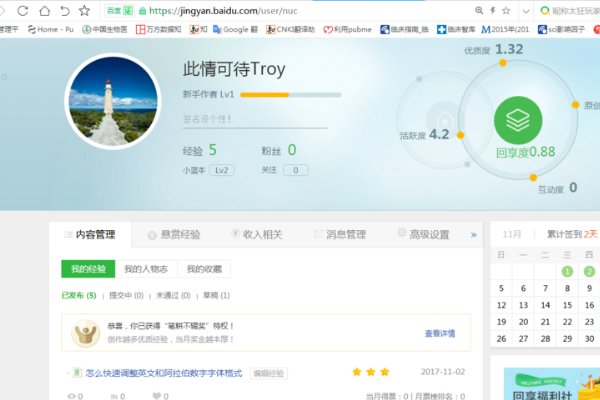This screenshot has height=400, width=600.
Task: Click the 互动度 orange dot
Action: coord(533,178)
